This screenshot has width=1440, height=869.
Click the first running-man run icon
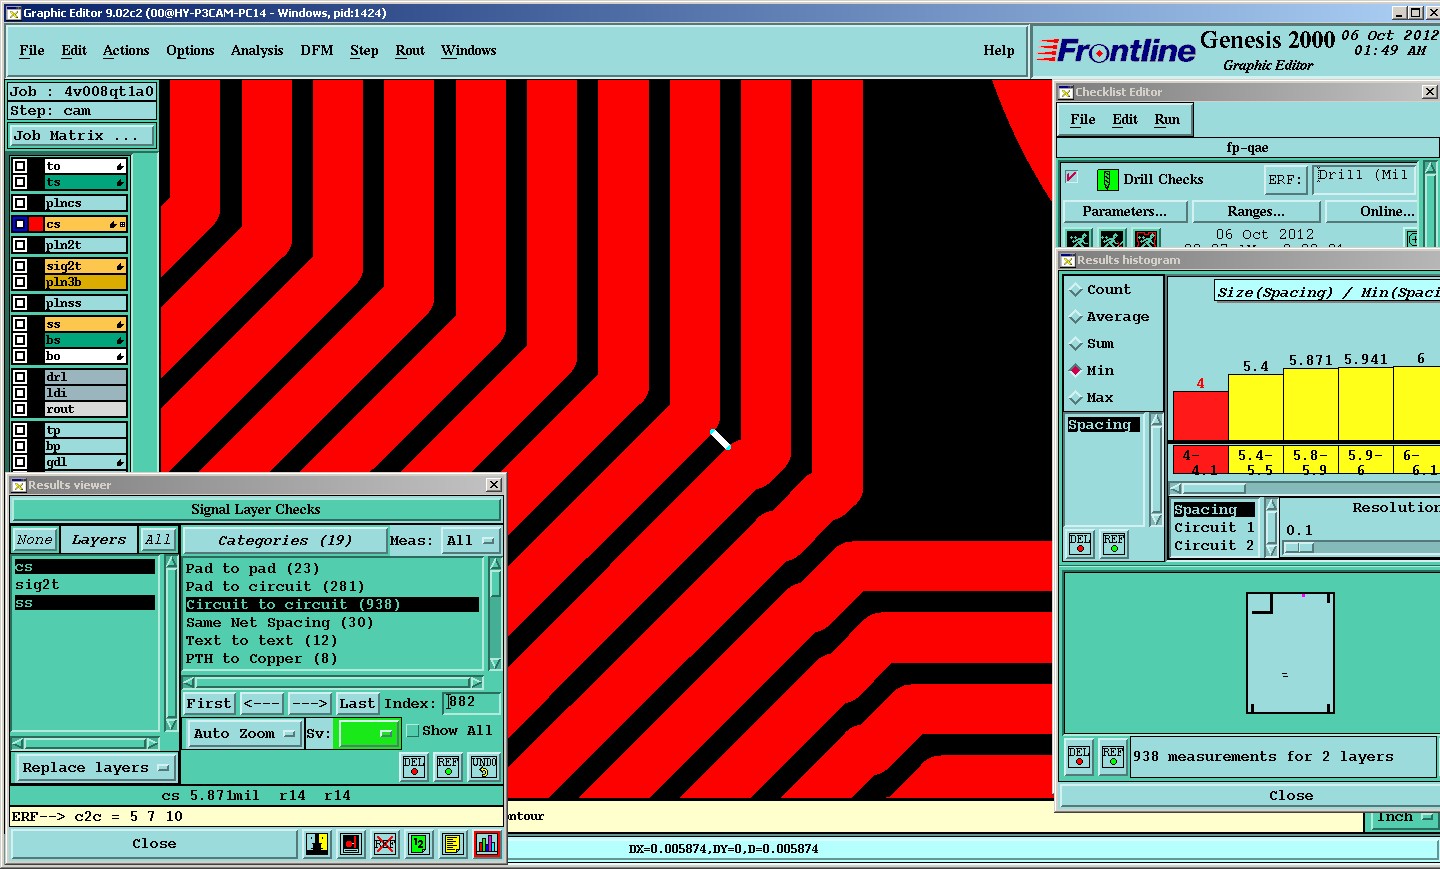[1078, 239]
